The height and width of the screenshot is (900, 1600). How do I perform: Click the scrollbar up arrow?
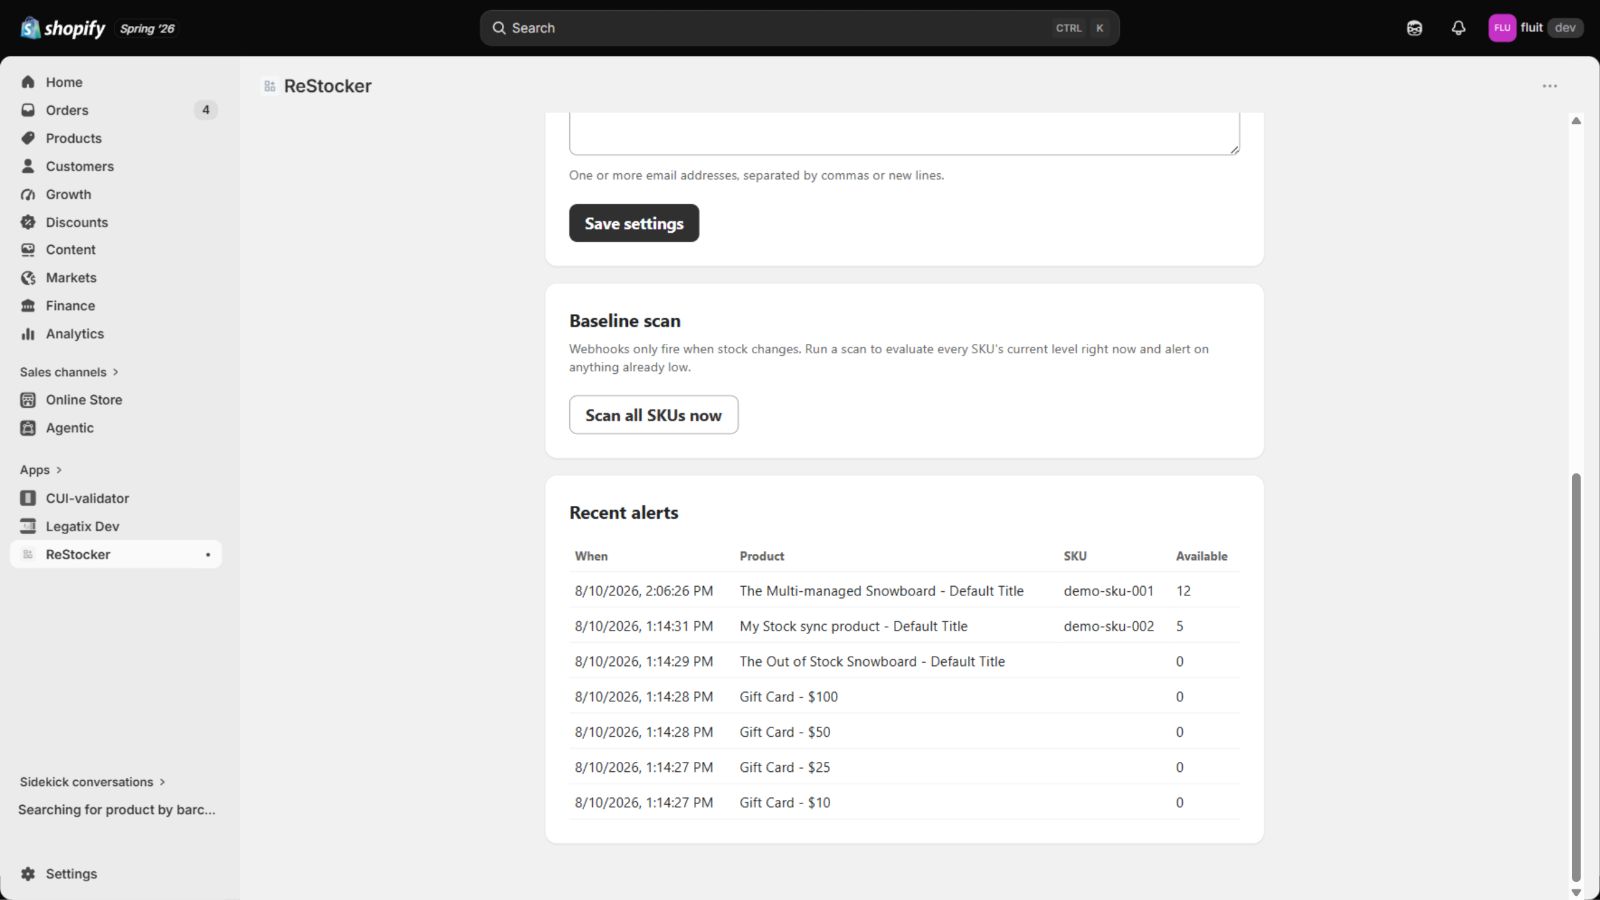point(1576,121)
